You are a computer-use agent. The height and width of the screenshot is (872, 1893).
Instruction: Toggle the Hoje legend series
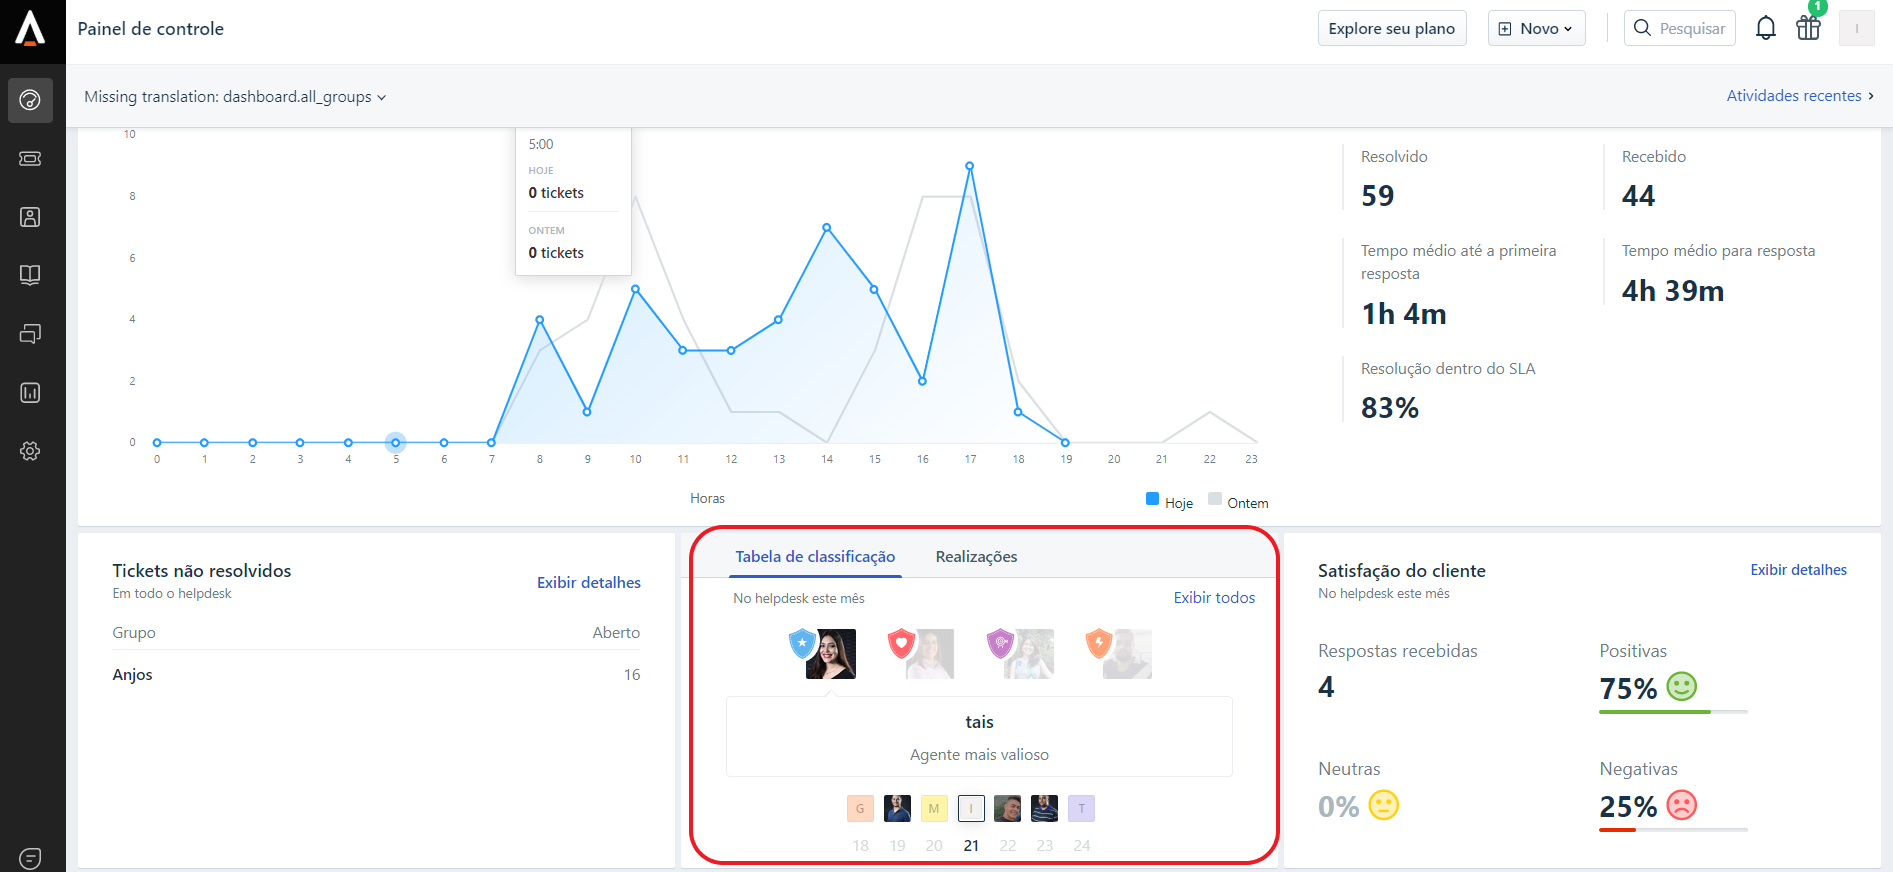(x=1169, y=502)
